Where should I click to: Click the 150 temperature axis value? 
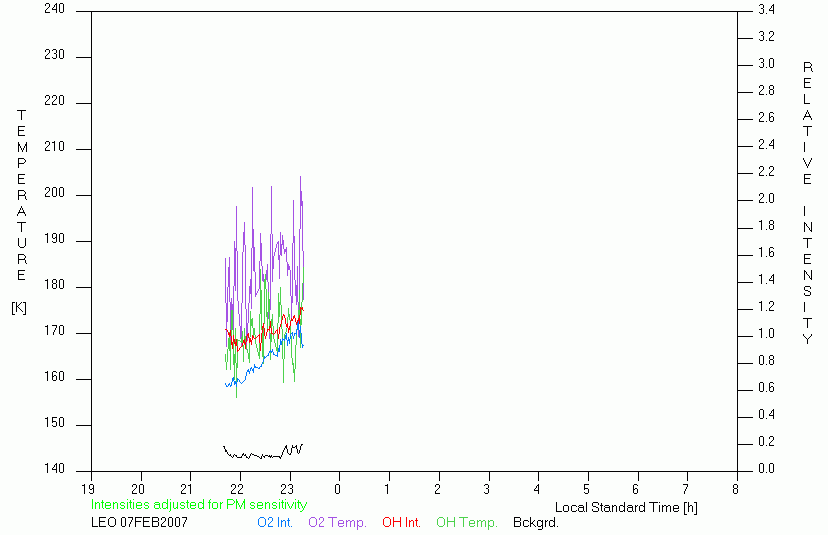coord(54,423)
